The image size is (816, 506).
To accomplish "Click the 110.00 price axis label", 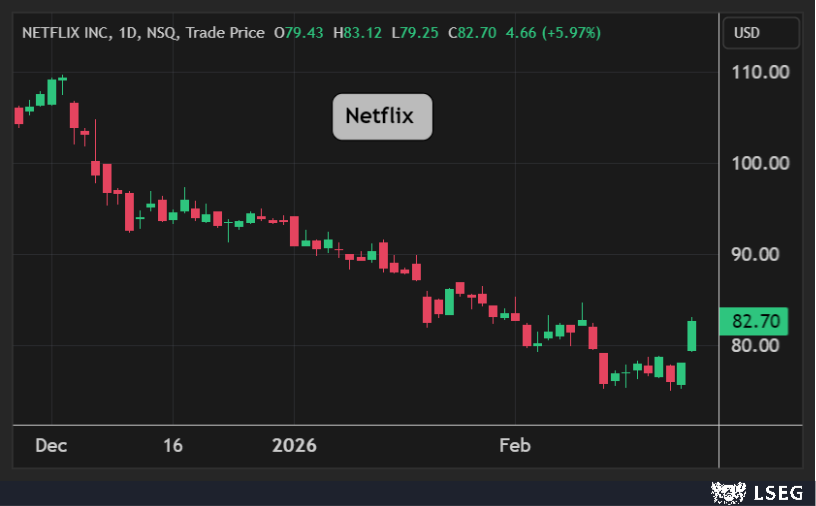I will coord(760,72).
